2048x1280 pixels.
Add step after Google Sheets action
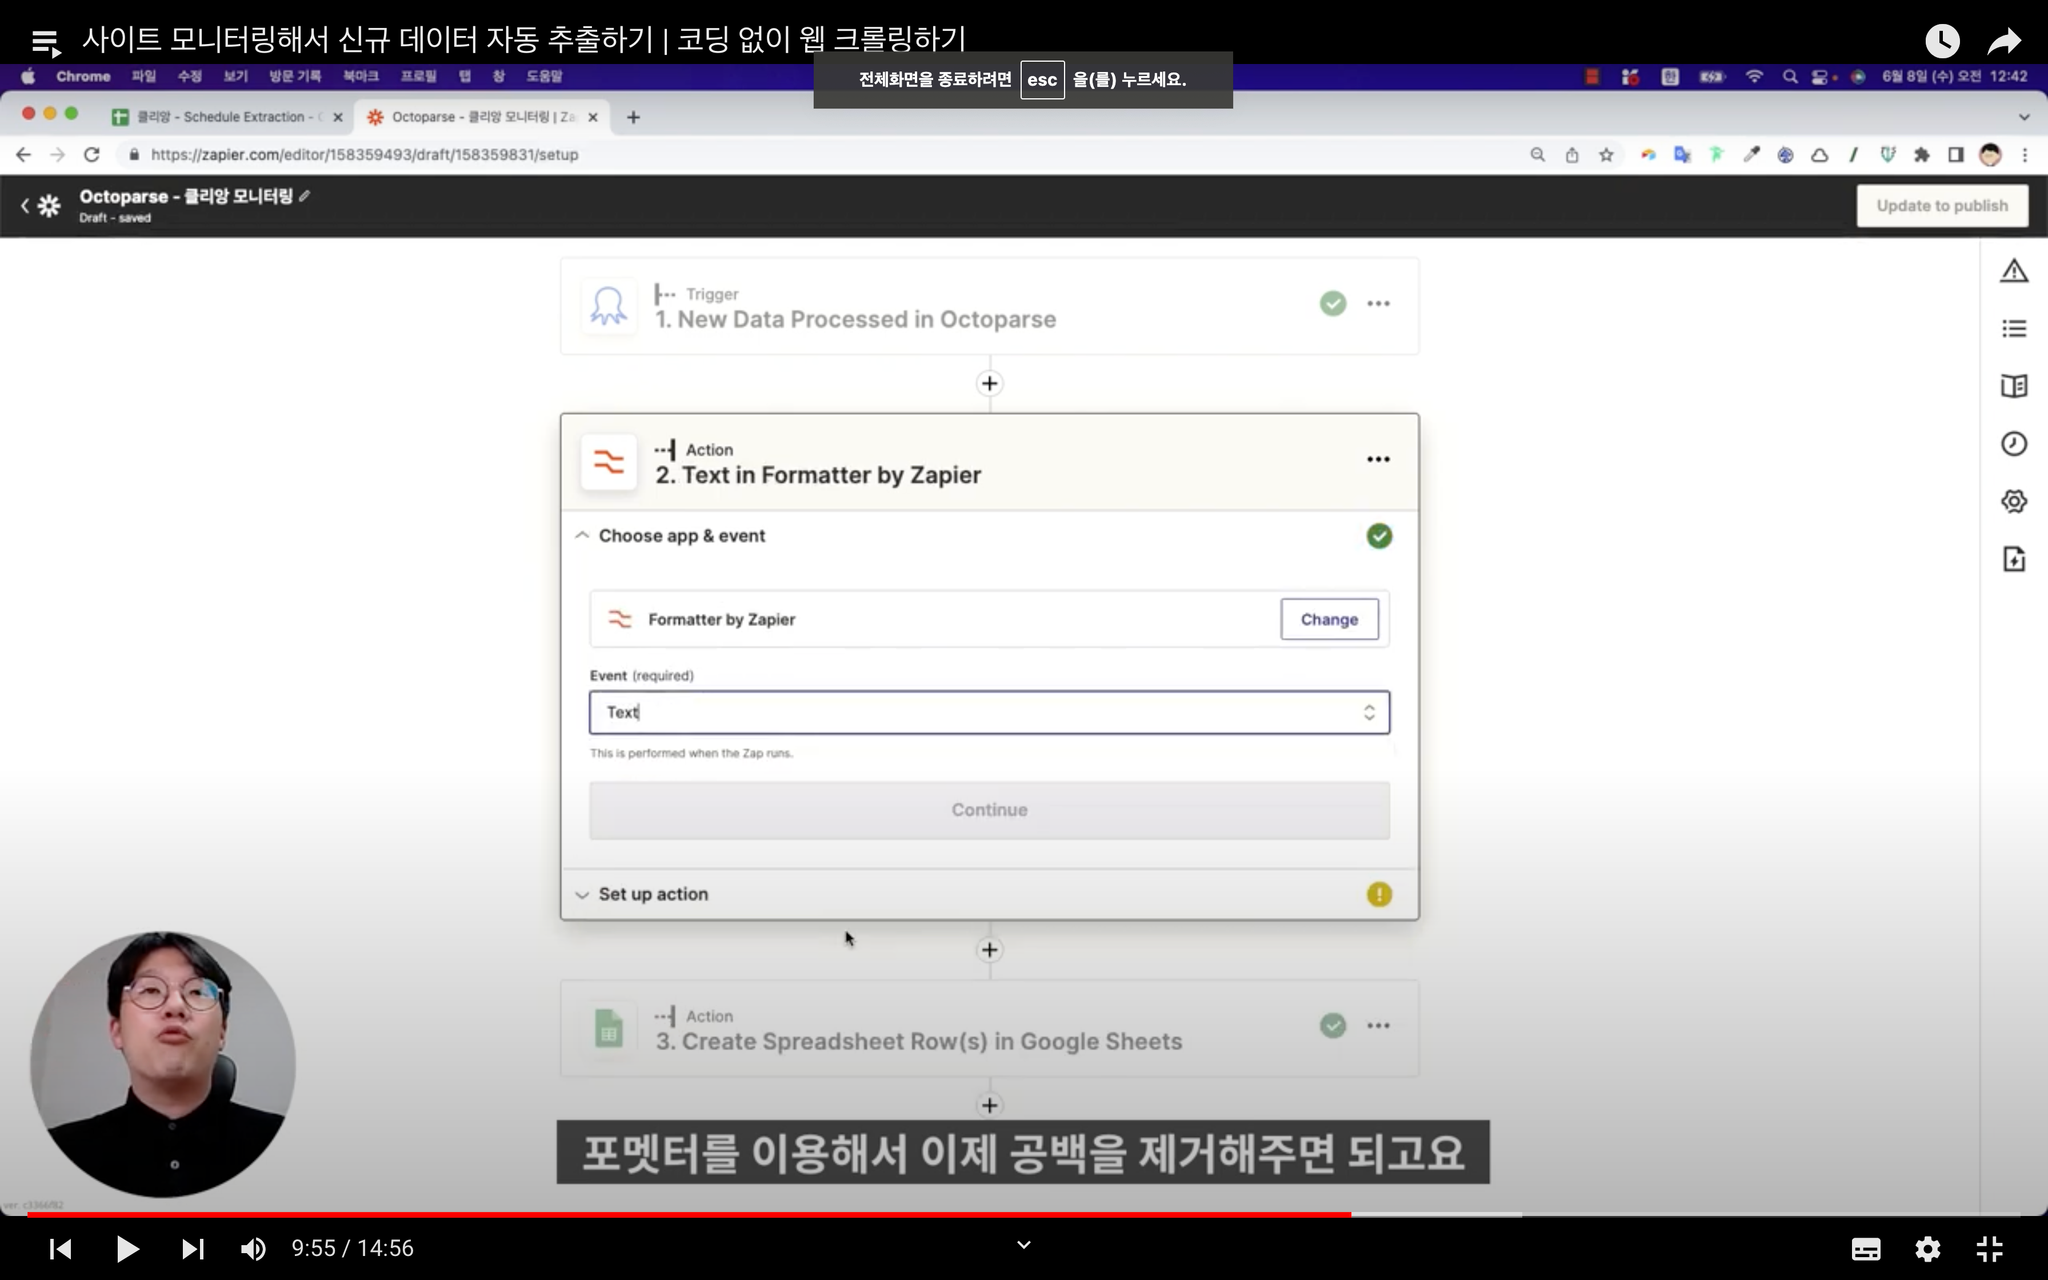click(989, 1105)
